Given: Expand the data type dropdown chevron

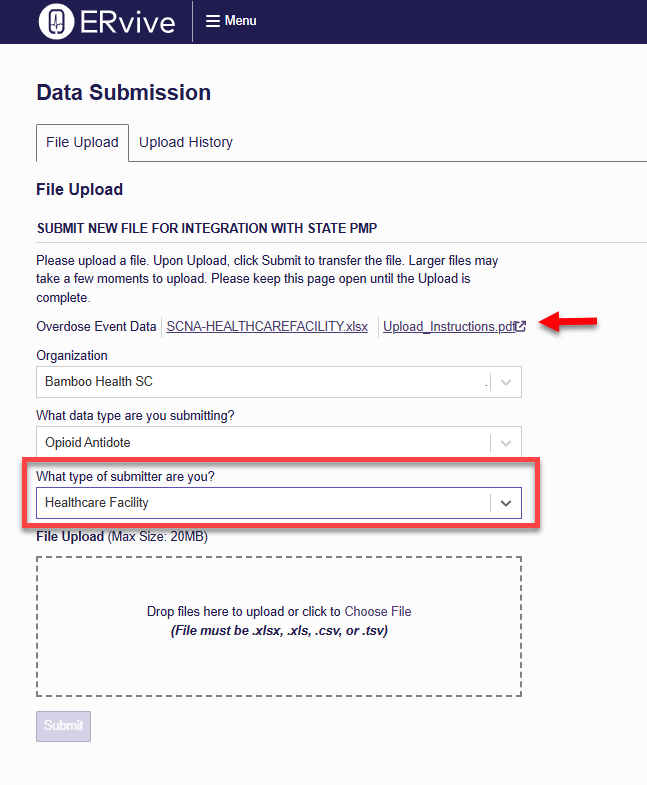Looking at the screenshot, I should pyautogui.click(x=506, y=443).
